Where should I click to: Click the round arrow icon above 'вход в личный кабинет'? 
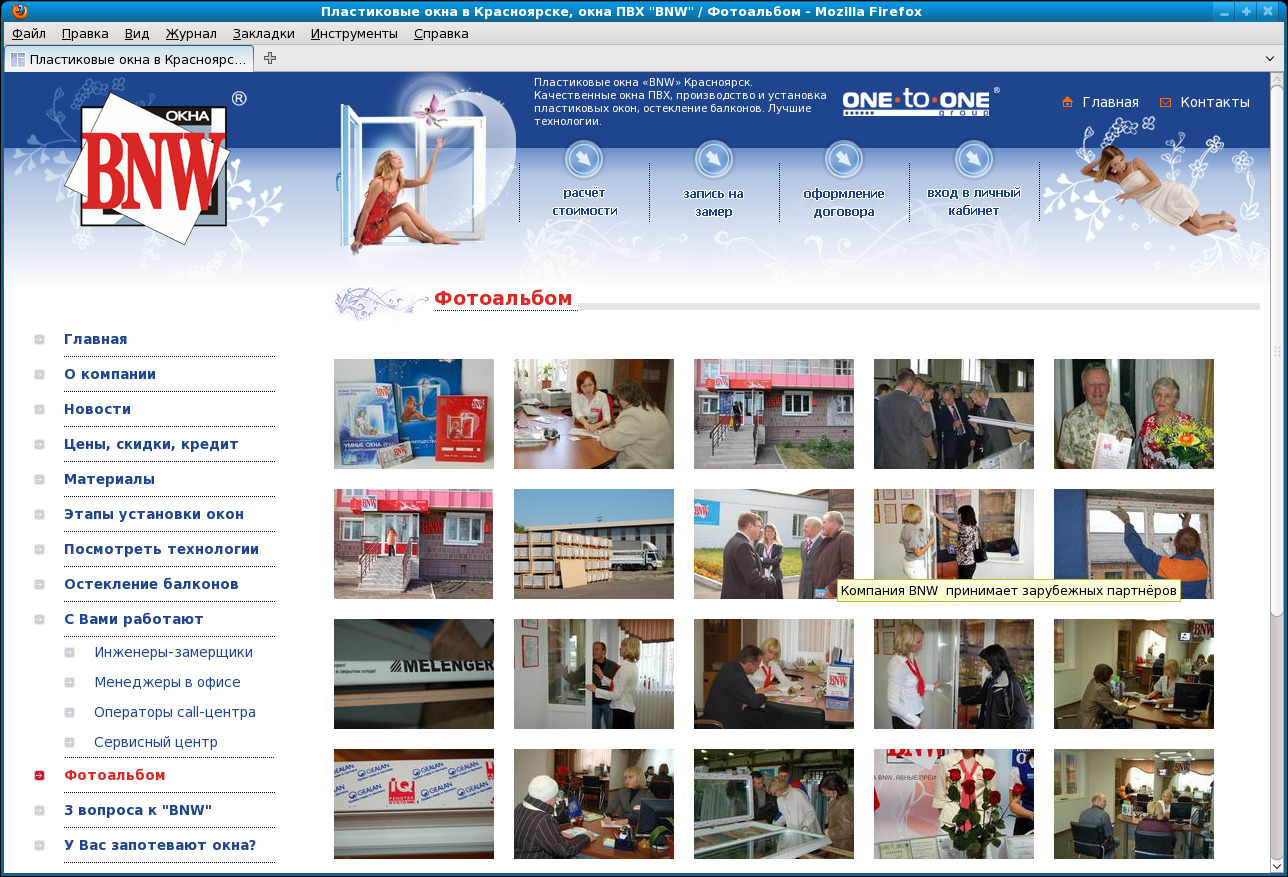[x=974, y=159]
